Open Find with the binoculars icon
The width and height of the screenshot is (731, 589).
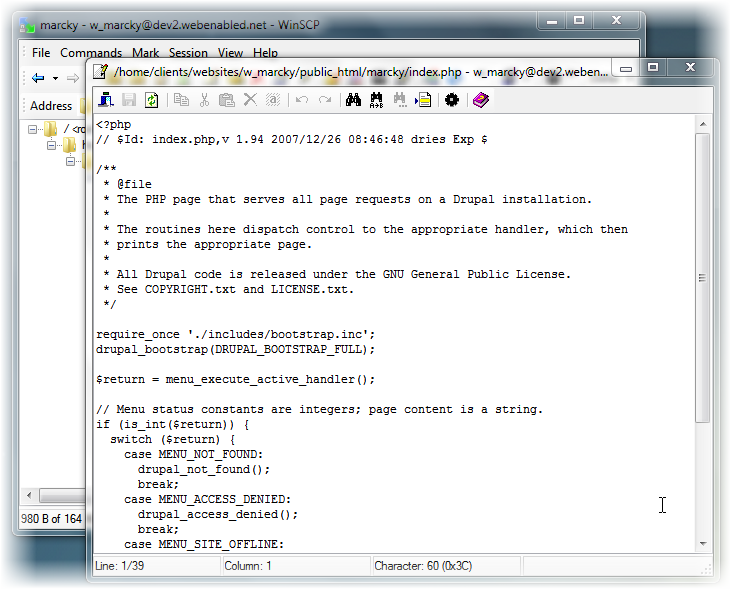point(353,100)
